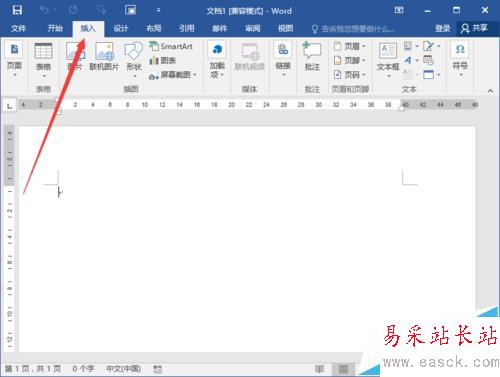This screenshot has height=377, width=500.
Task: Switch to read mode view in status bar
Action: point(319,369)
